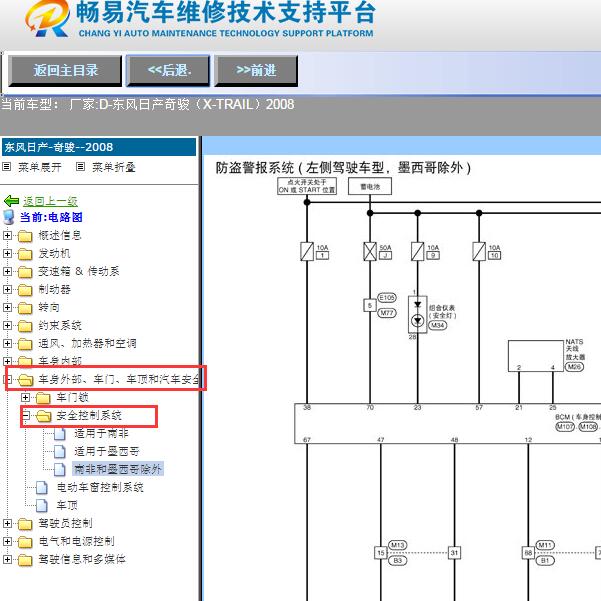Select the 安全控制系统 folder label
601x601 pixels.
click(x=89, y=415)
